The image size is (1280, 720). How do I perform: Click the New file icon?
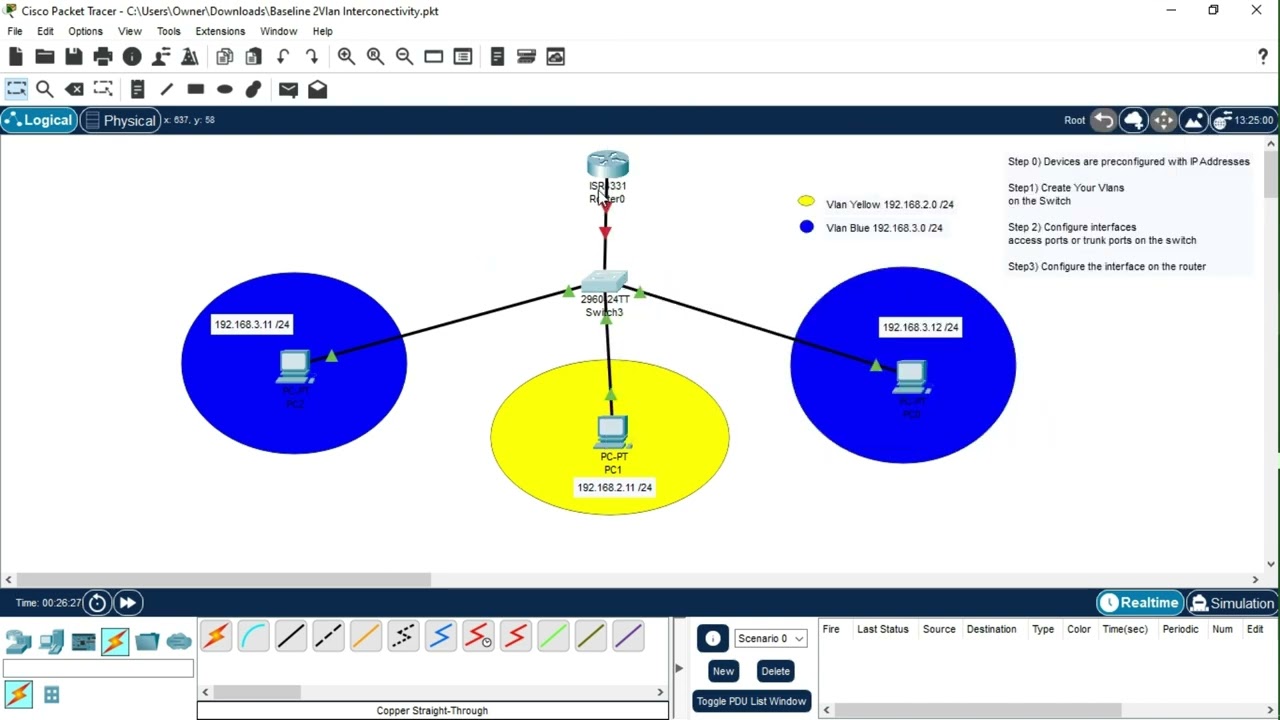click(x=15, y=57)
